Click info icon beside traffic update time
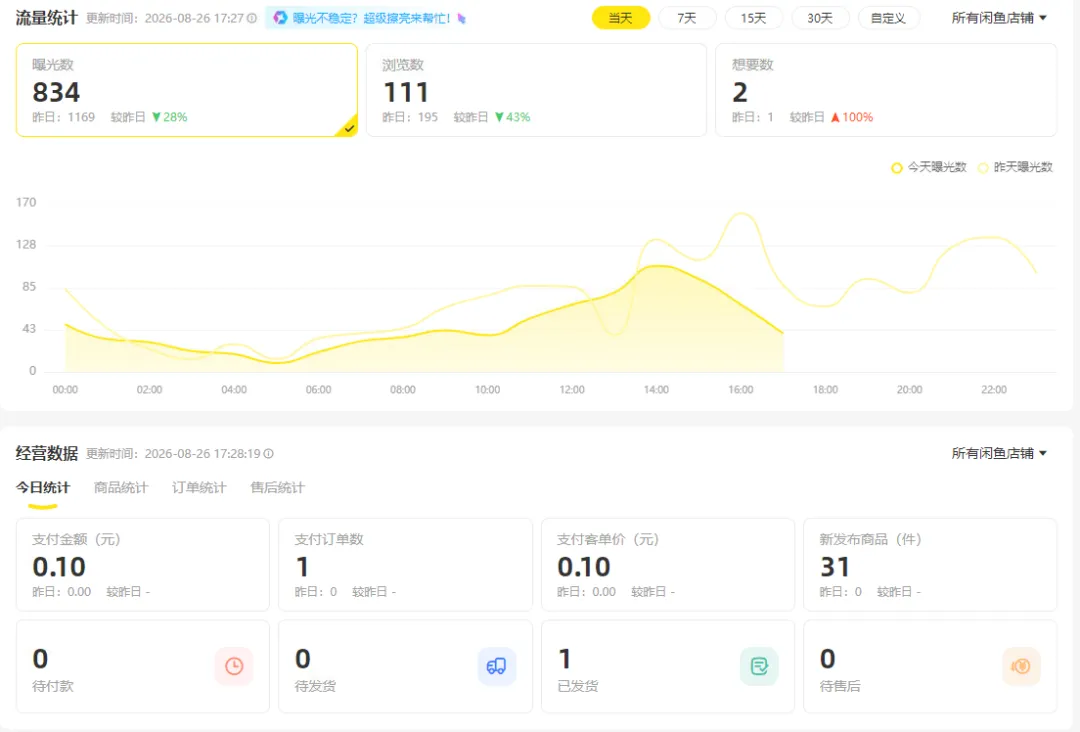Image resolution: width=1080 pixels, height=732 pixels. (252, 18)
